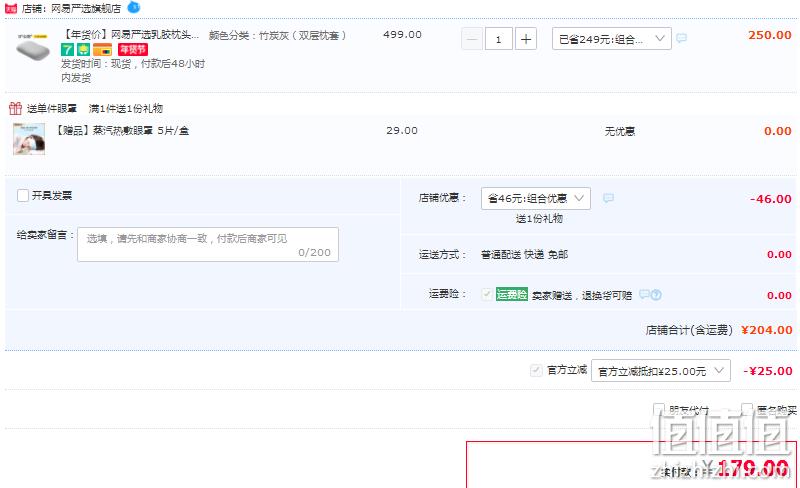Click the pillow subtotal 250.00
Viewport: 800px width, 488px height.
tap(769, 35)
